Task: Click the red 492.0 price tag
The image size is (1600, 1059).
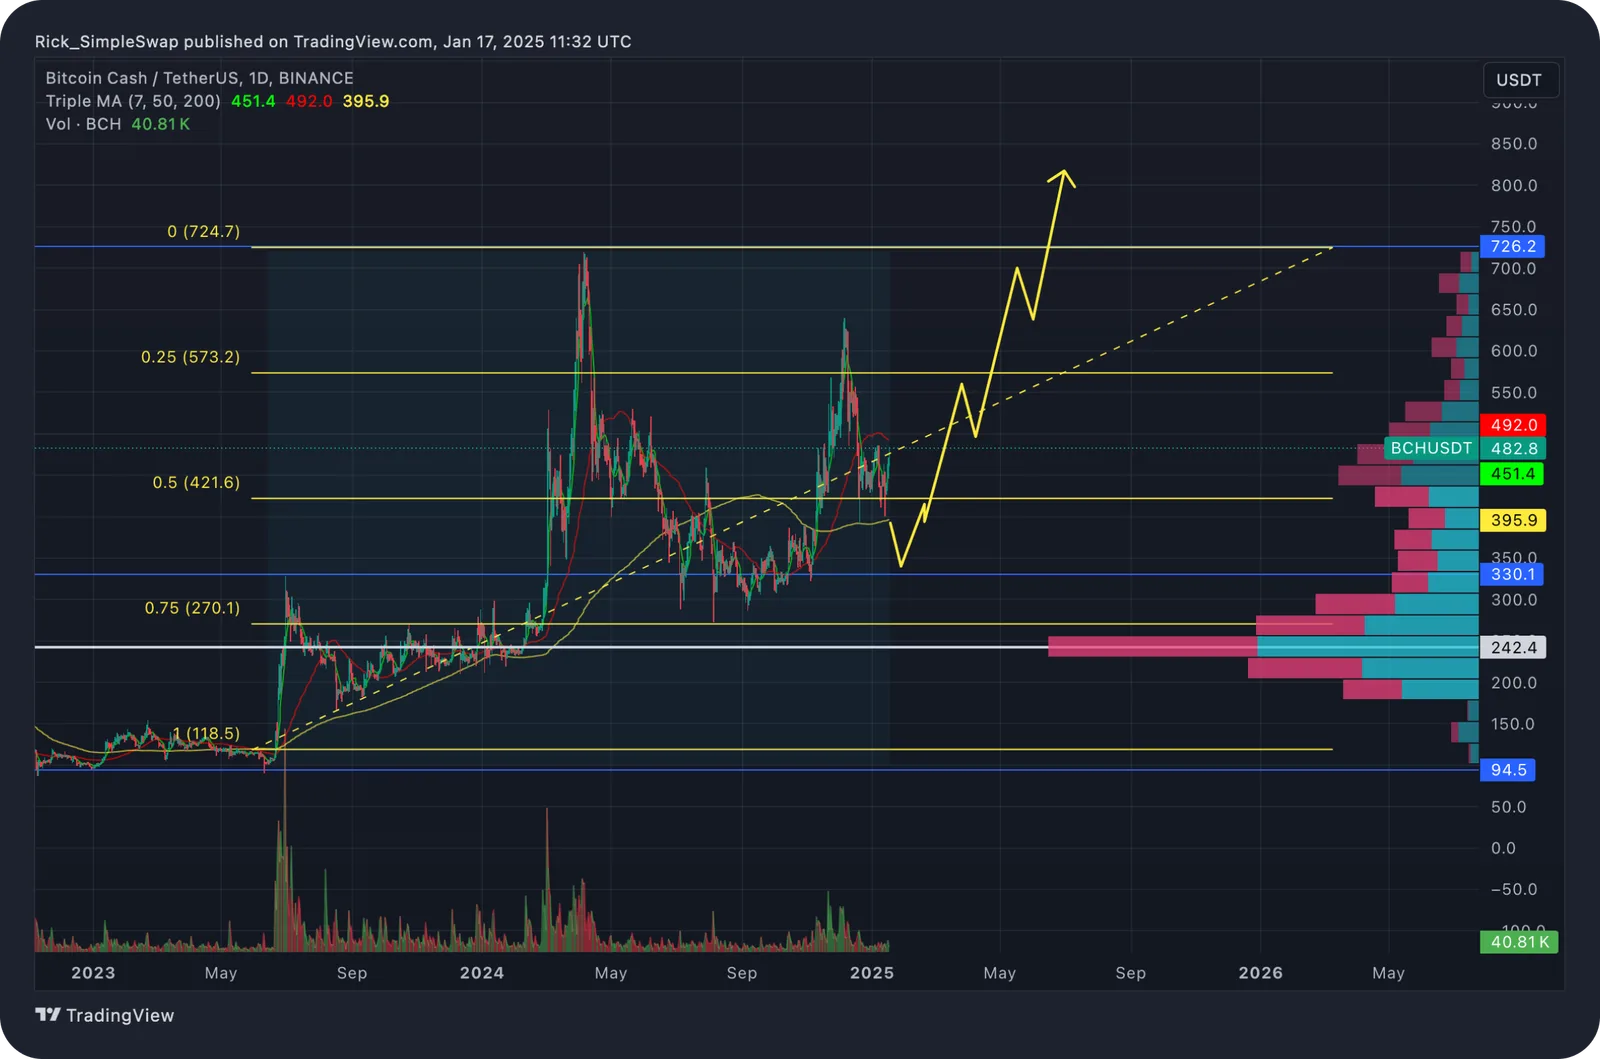Action: pyautogui.click(x=1512, y=425)
